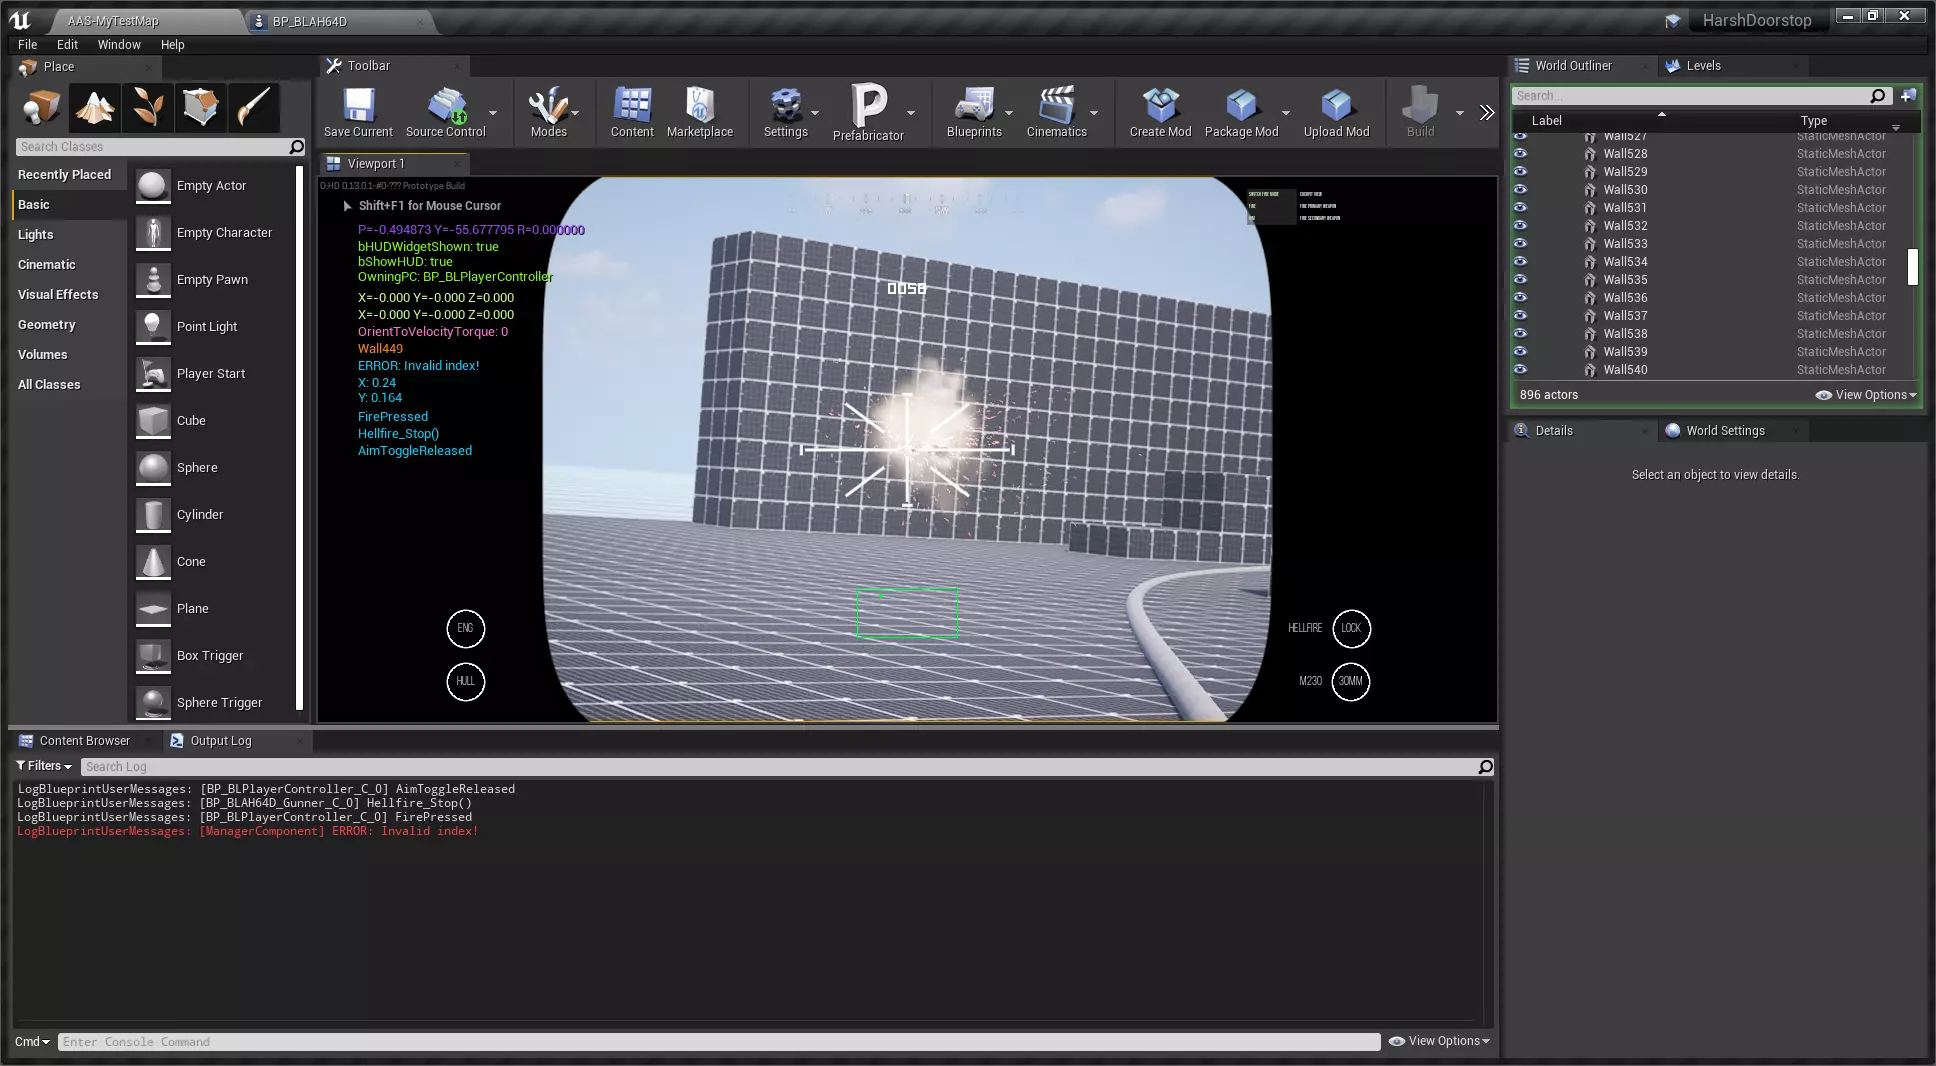
Task: Choose the Visual Effects category
Action: tap(58, 295)
